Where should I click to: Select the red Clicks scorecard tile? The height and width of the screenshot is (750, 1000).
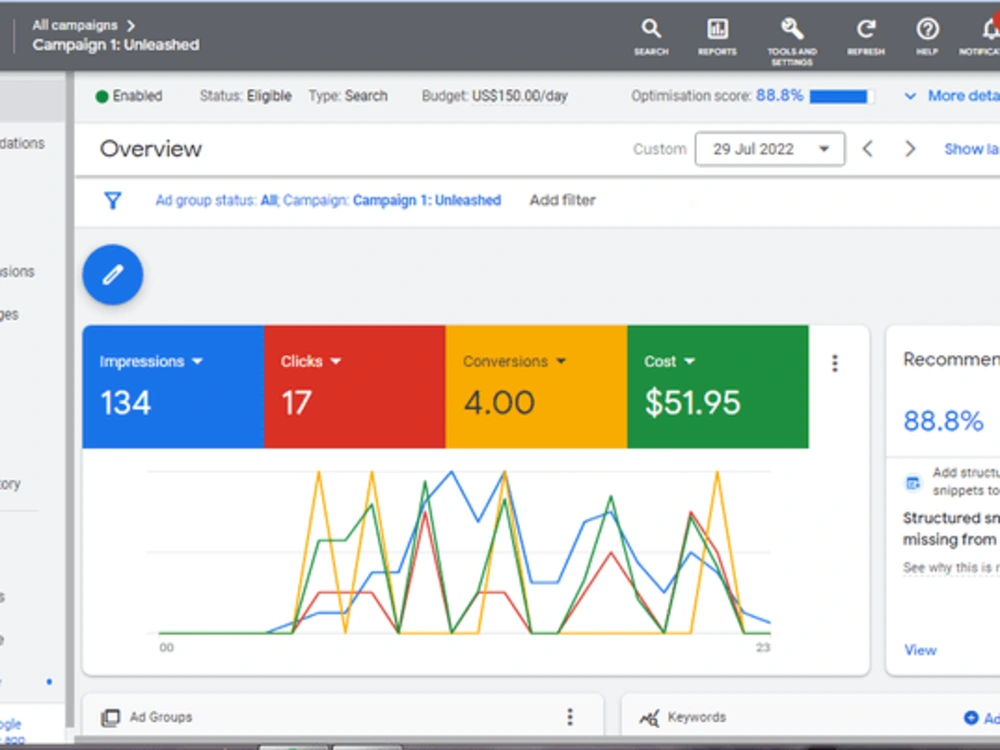[x=355, y=386]
